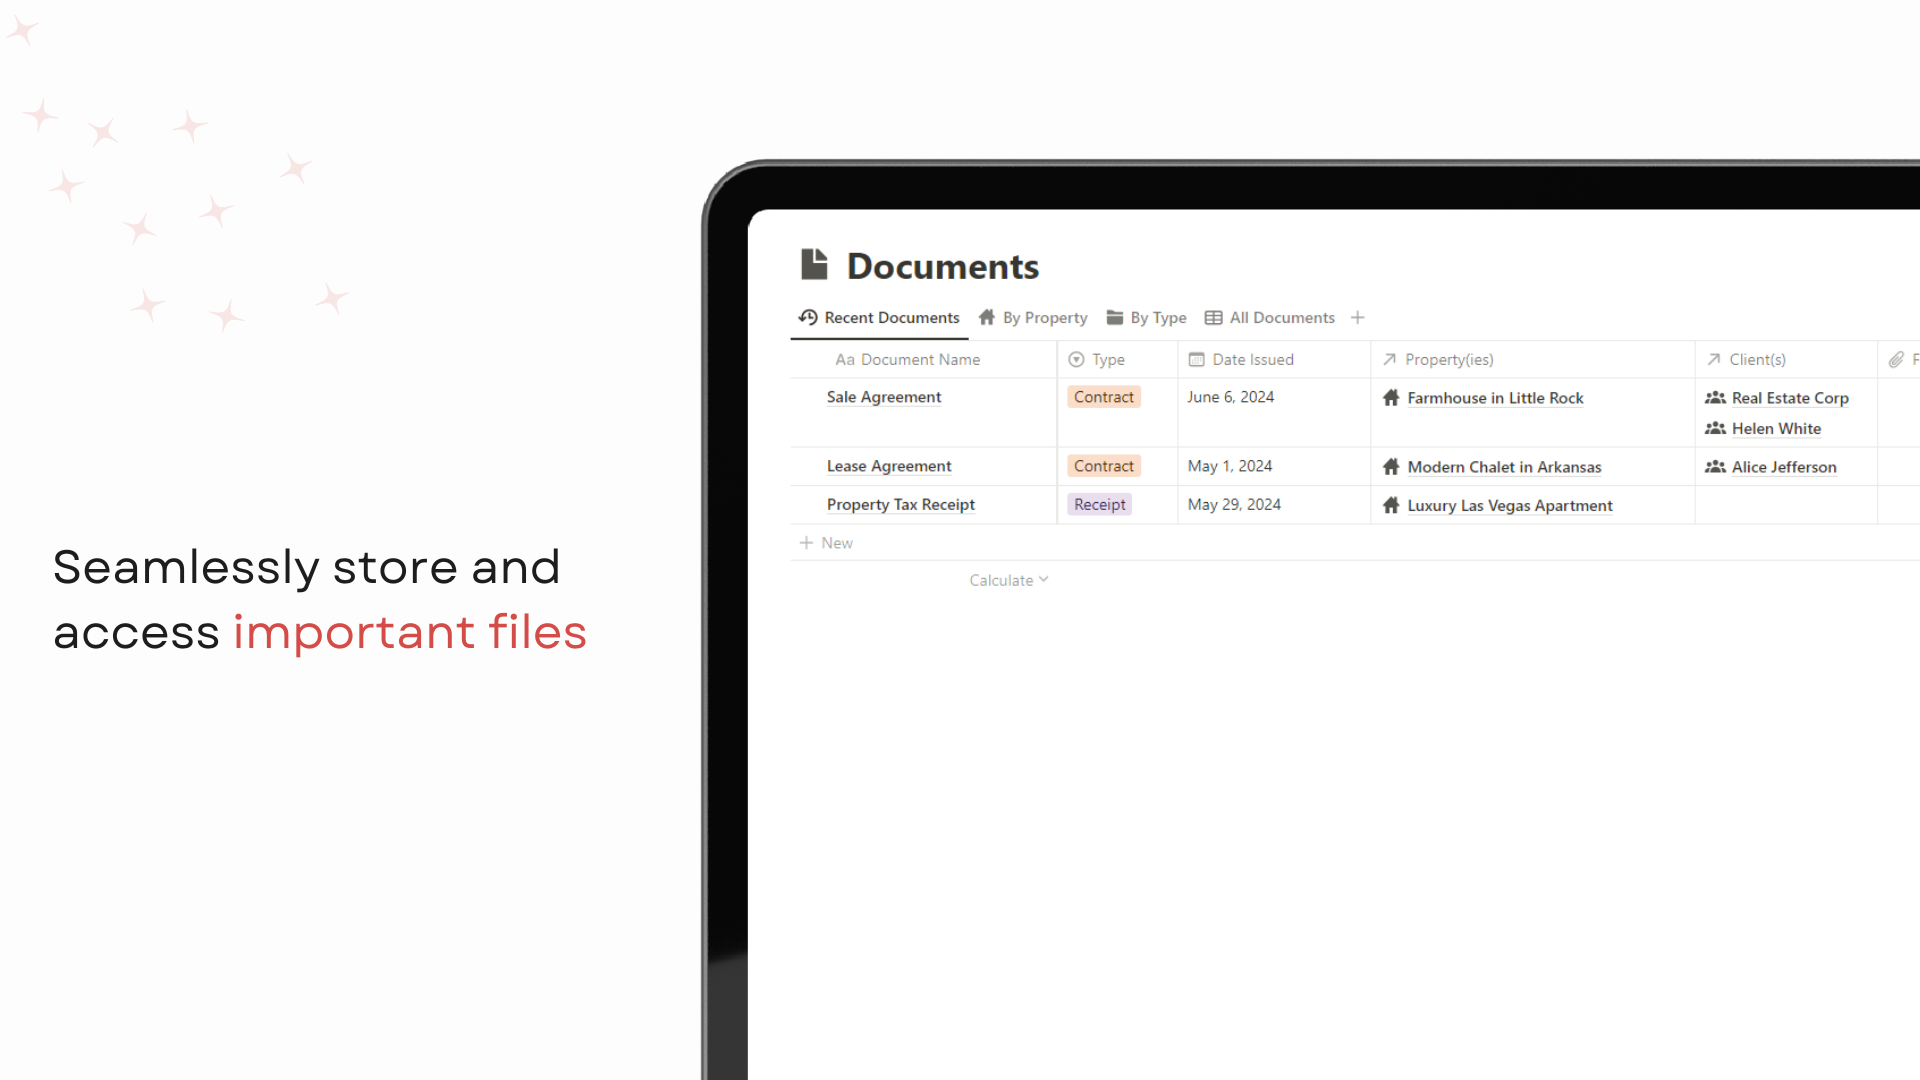Open the Alice Jefferson client
This screenshot has height=1080, width=1920.
pos(1784,467)
